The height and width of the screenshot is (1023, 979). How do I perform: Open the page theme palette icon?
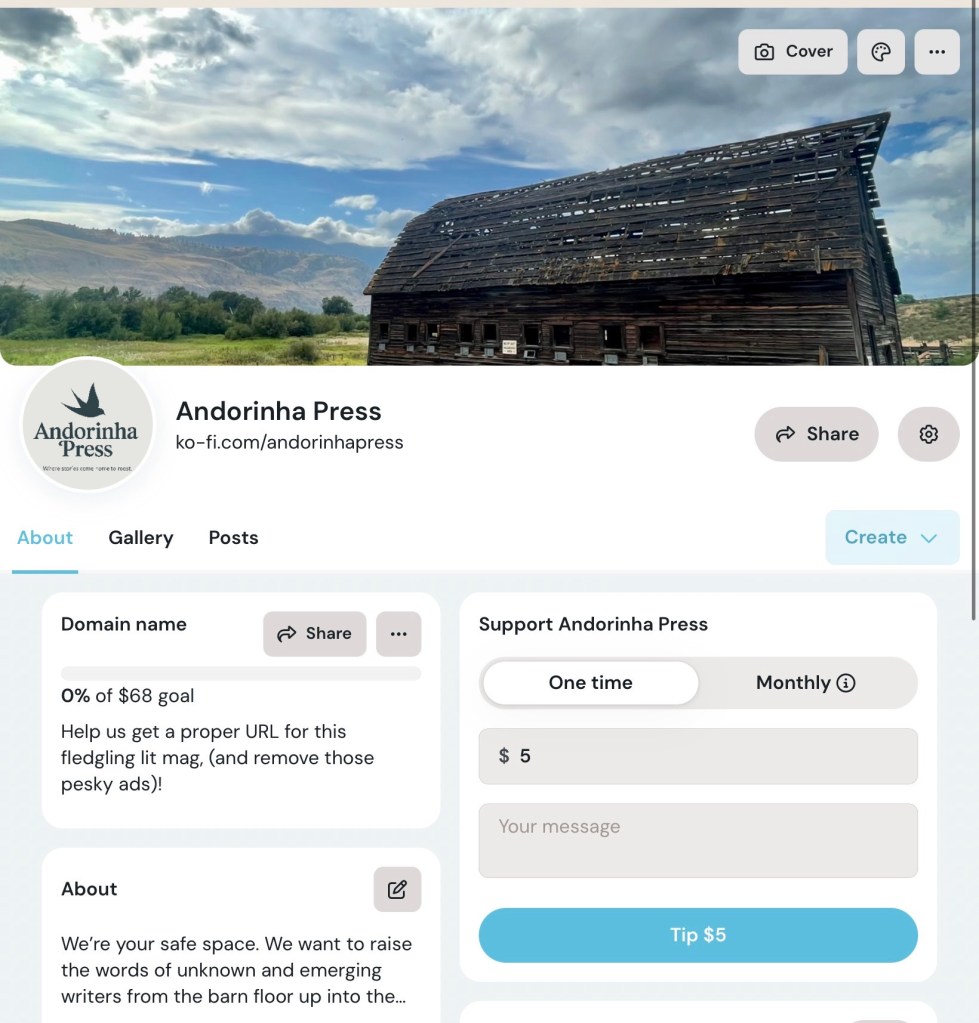pyautogui.click(x=880, y=51)
